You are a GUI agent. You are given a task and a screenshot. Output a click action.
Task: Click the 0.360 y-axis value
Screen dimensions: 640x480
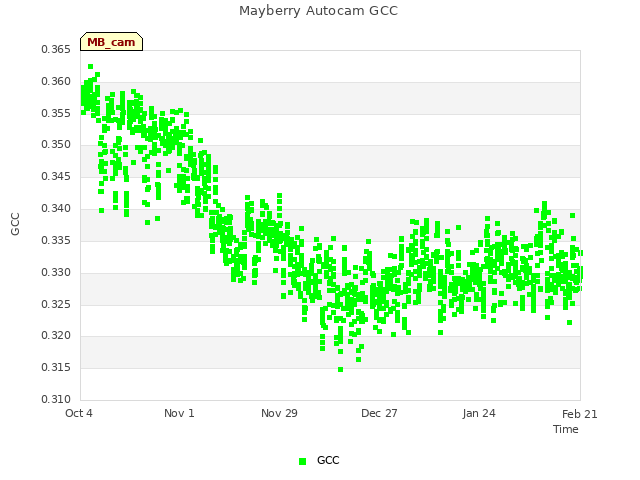click(56, 82)
